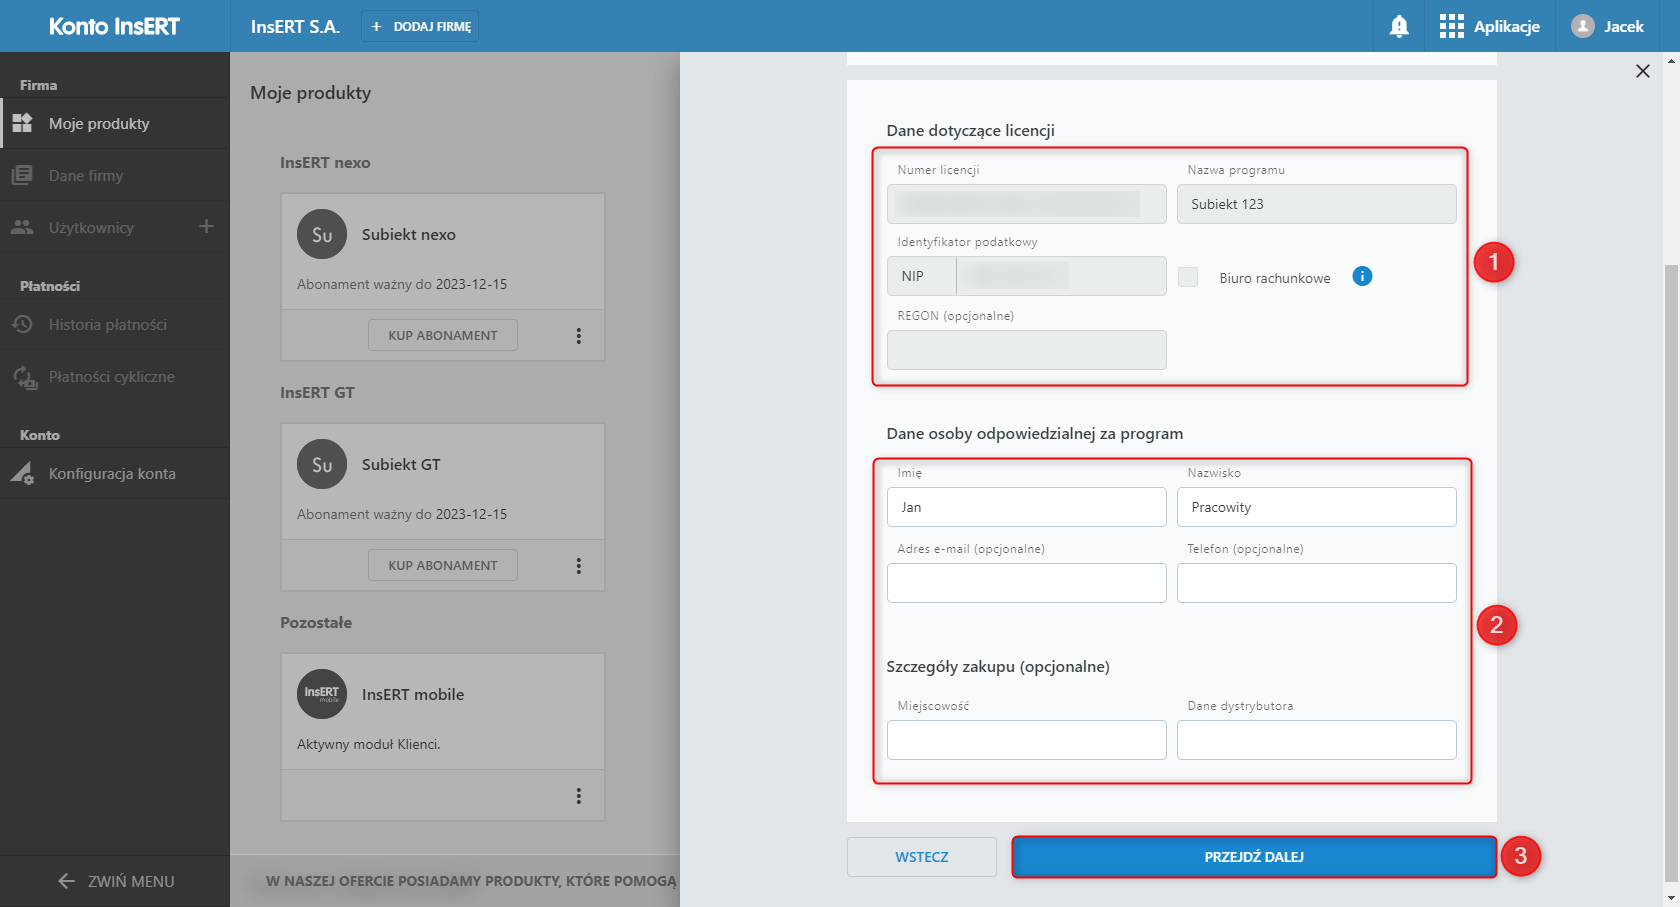The image size is (1680, 907).
Task: Check the Biuro rachunkowe checkbox
Action: click(x=1188, y=277)
